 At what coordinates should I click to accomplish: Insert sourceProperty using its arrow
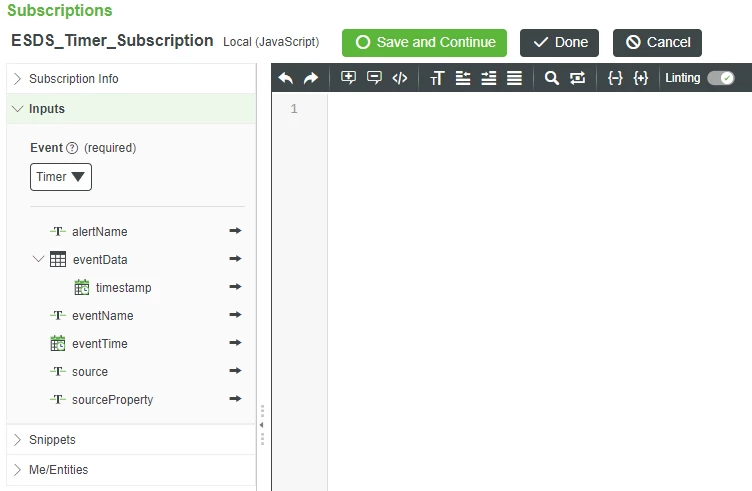pyautogui.click(x=235, y=398)
